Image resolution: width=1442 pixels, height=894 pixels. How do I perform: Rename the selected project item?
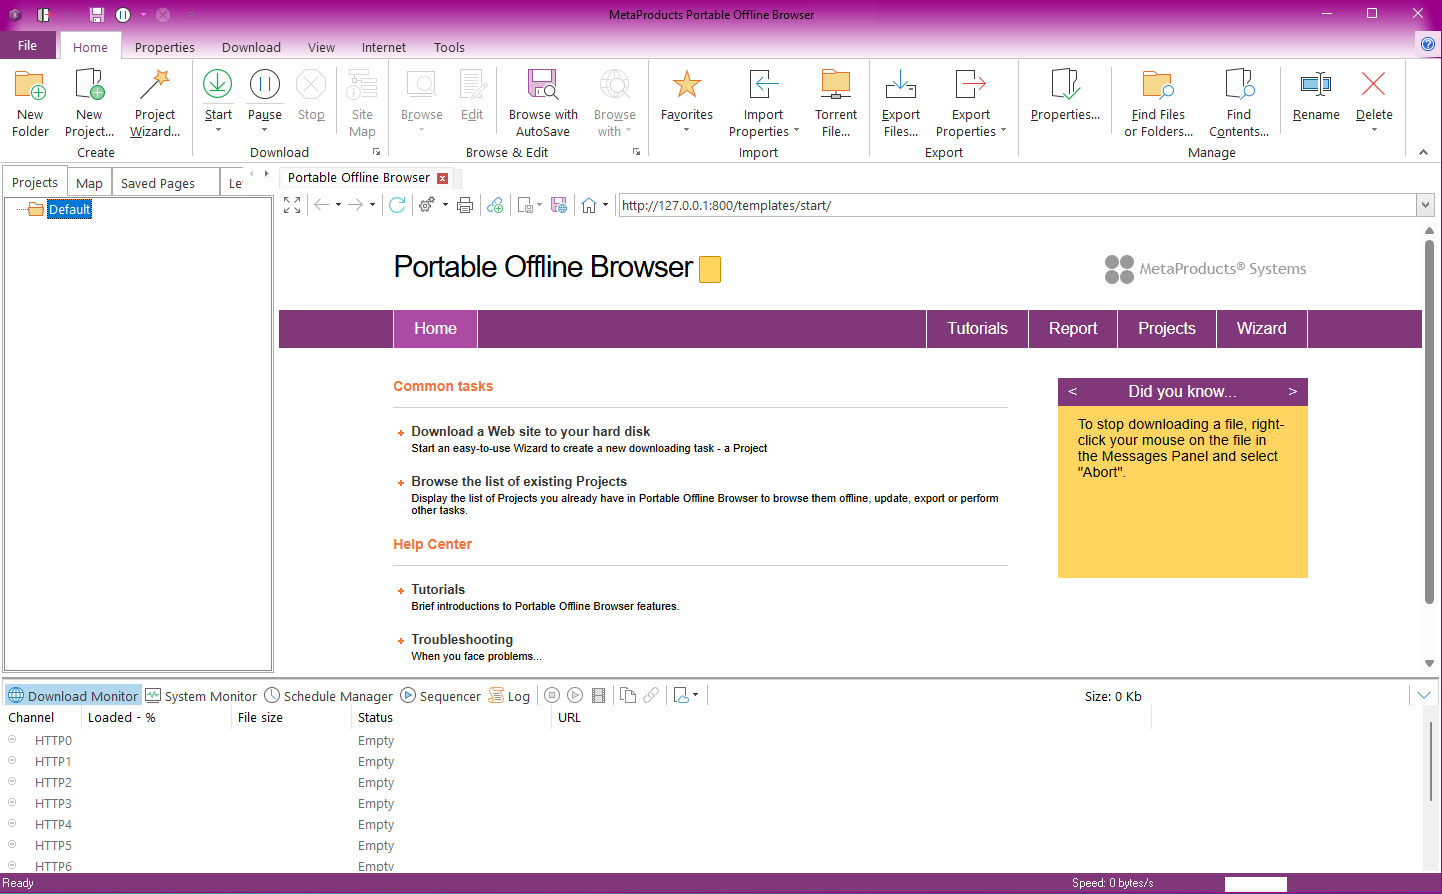click(1316, 96)
